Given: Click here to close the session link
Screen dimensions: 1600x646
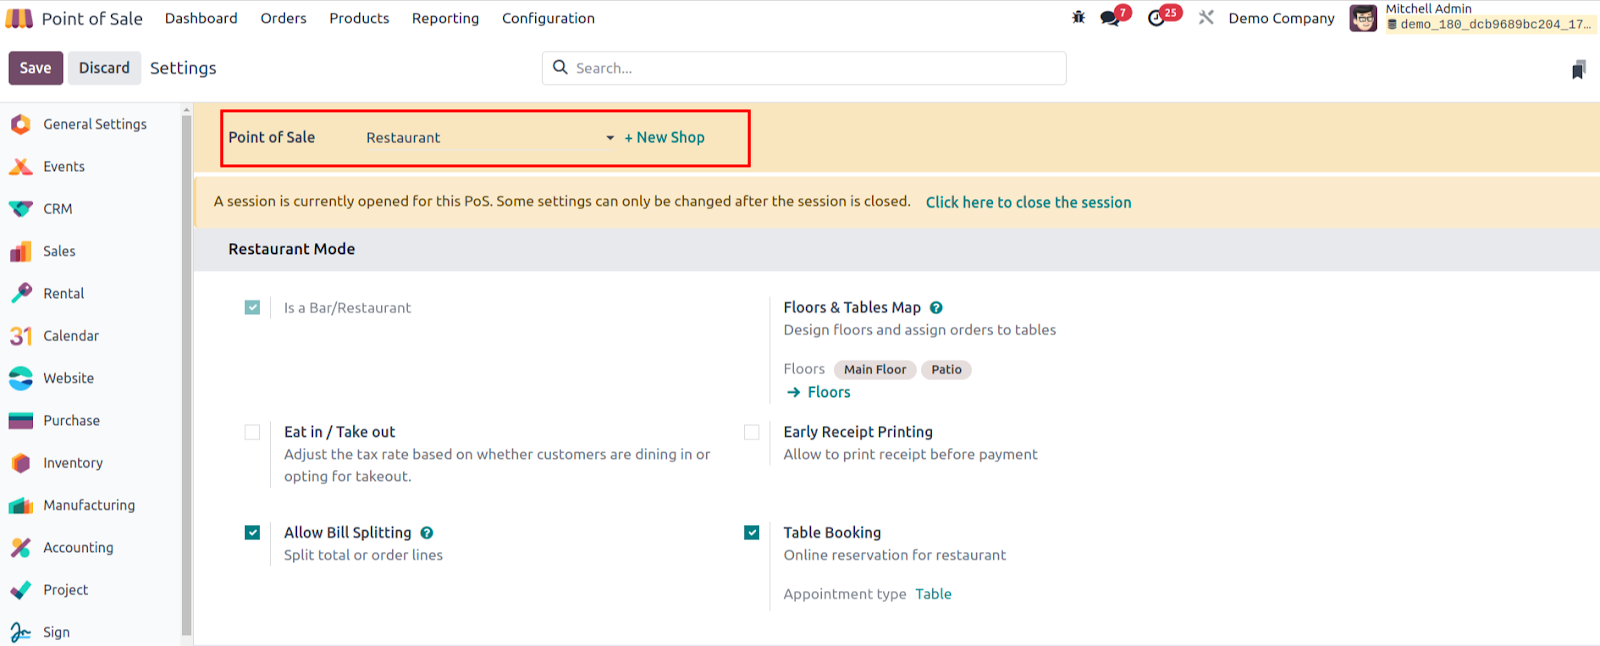Looking at the screenshot, I should coord(1029,202).
